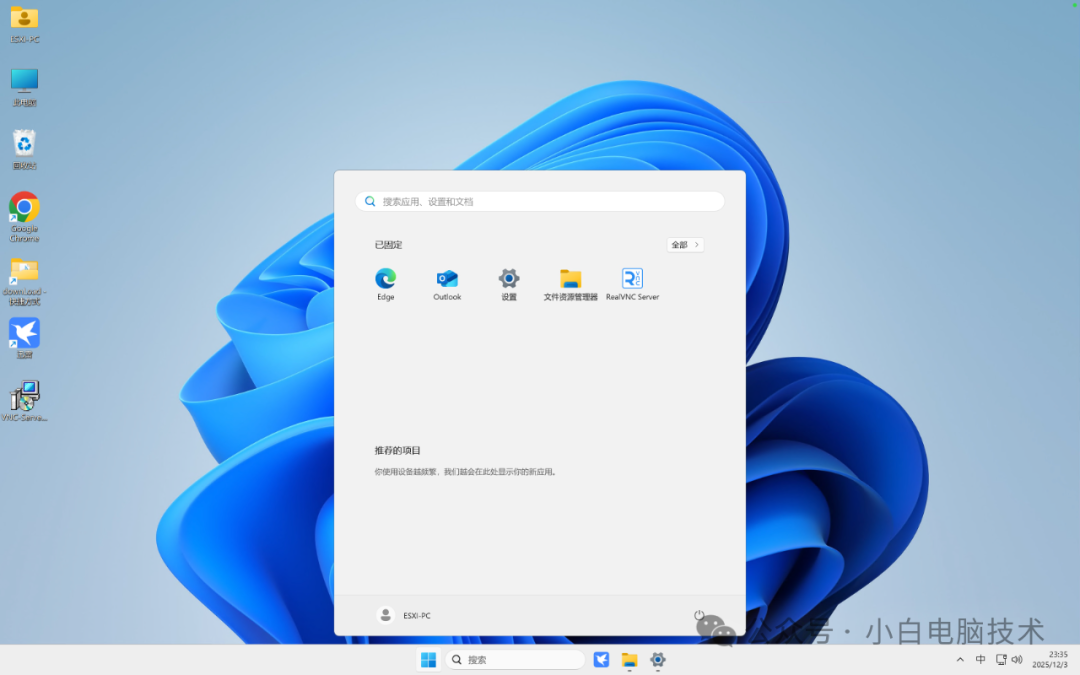Screen dimensions: 1080x675
Task: Toggle the 中 input method indicator
Action: tap(980, 660)
